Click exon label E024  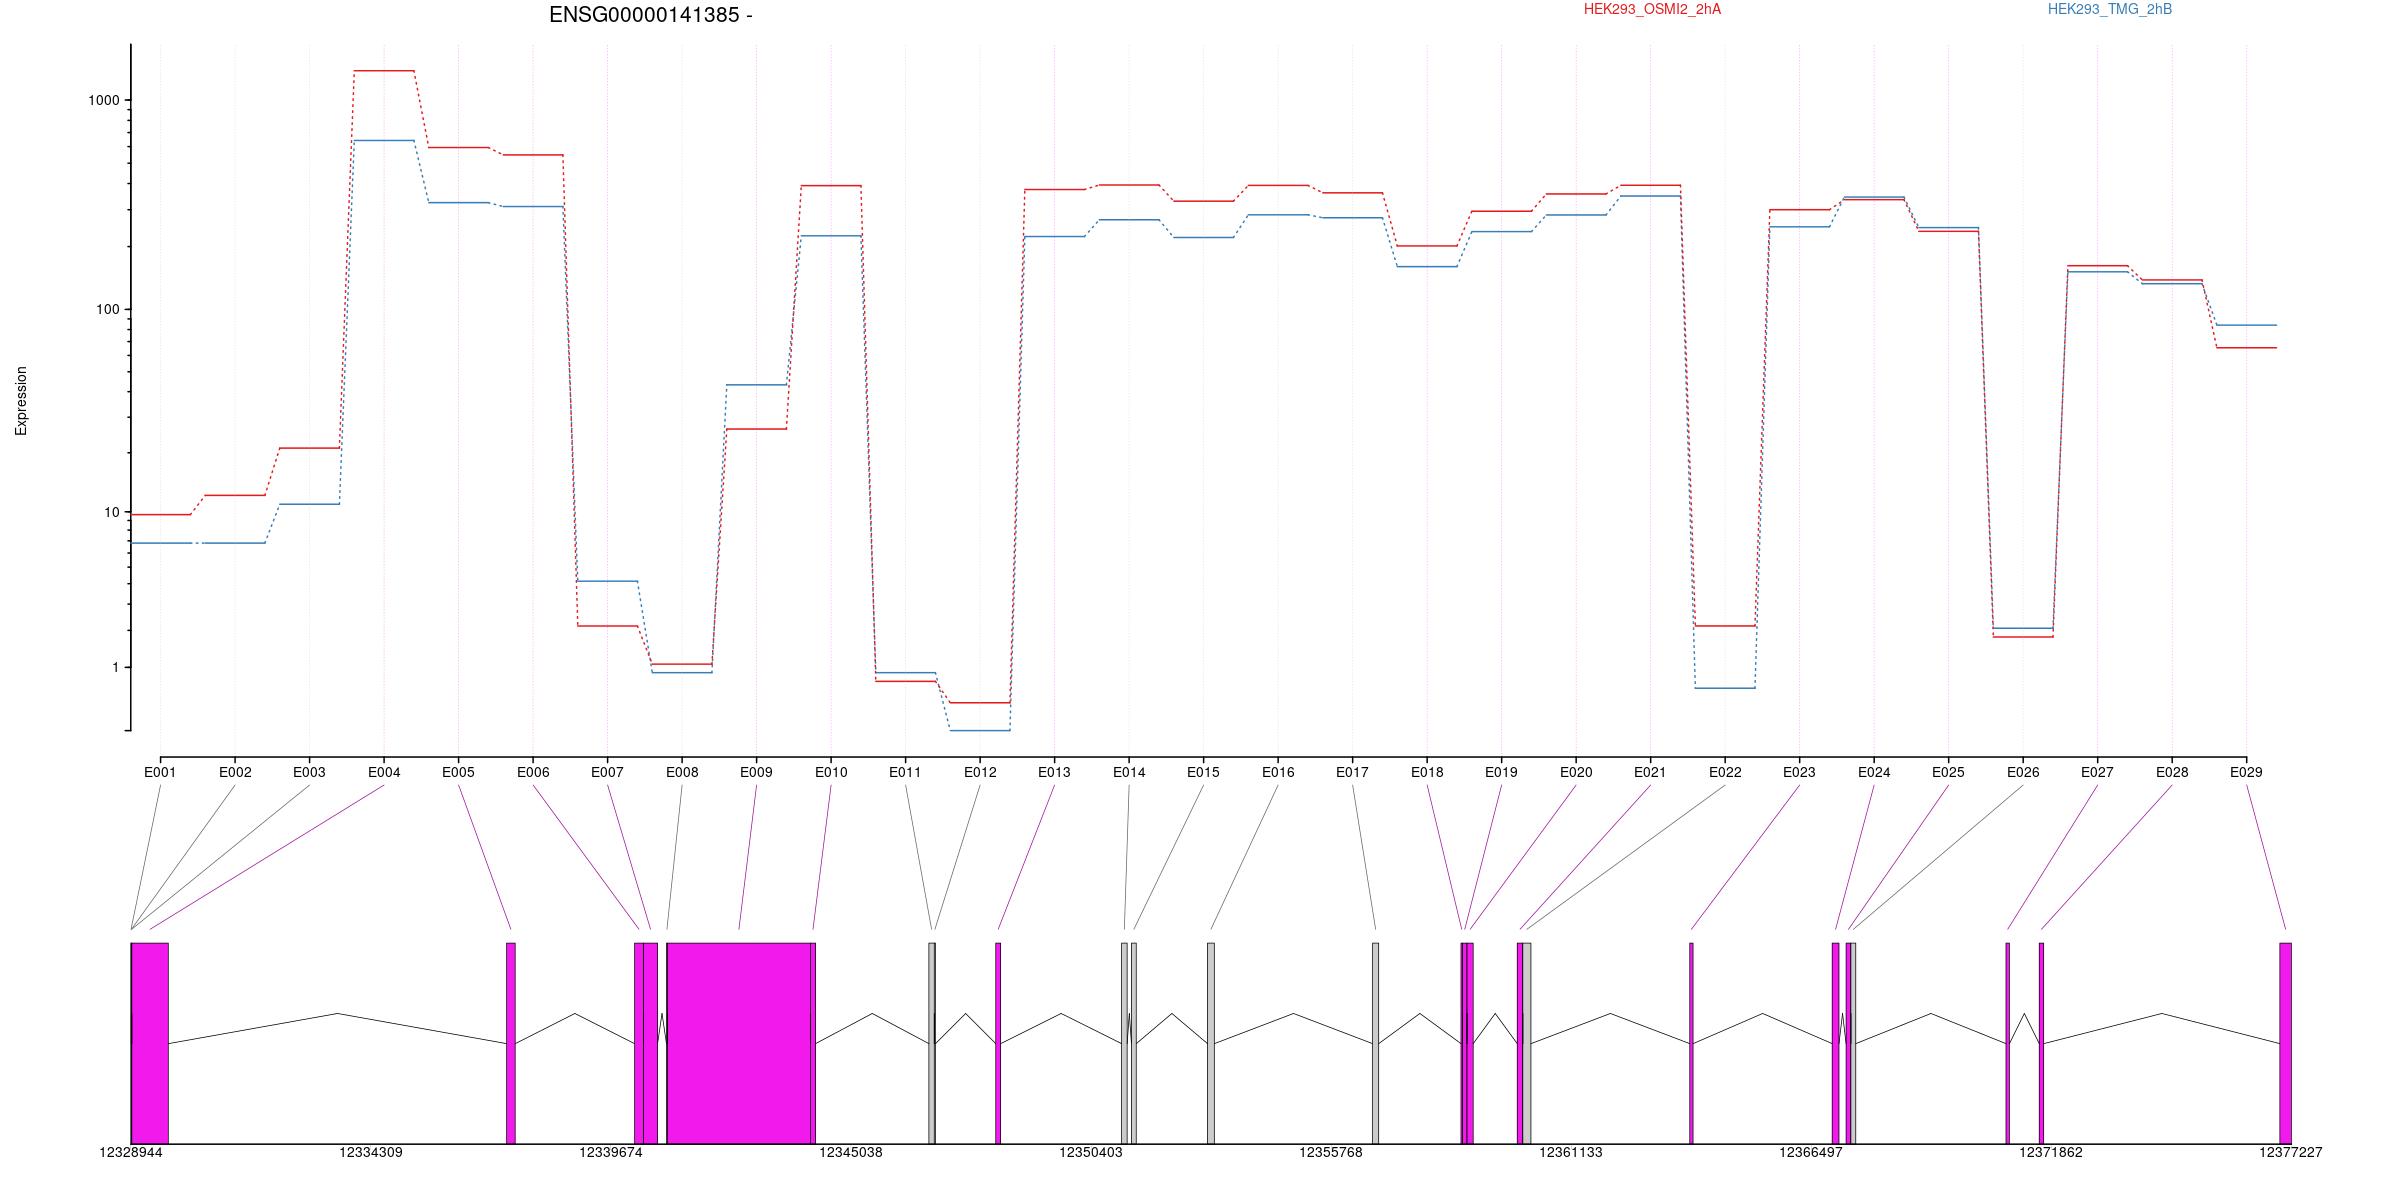(x=1874, y=772)
